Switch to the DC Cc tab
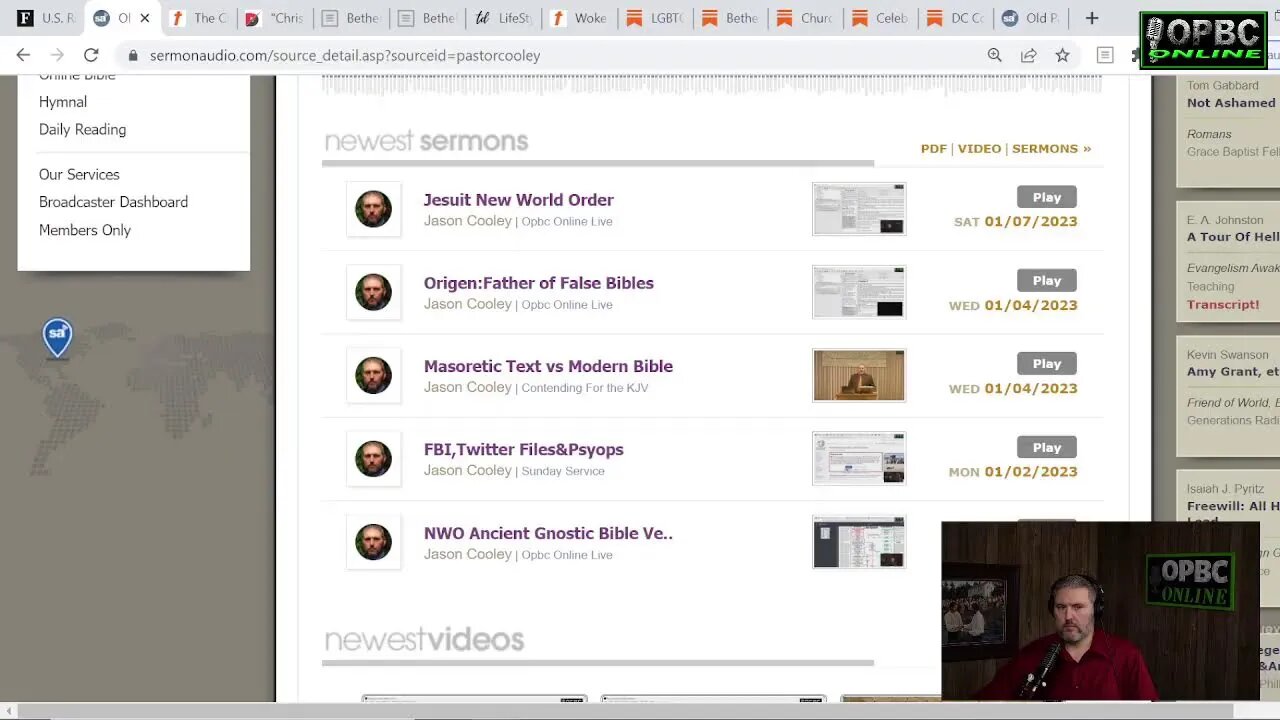The width and height of the screenshot is (1280, 720). [956, 18]
